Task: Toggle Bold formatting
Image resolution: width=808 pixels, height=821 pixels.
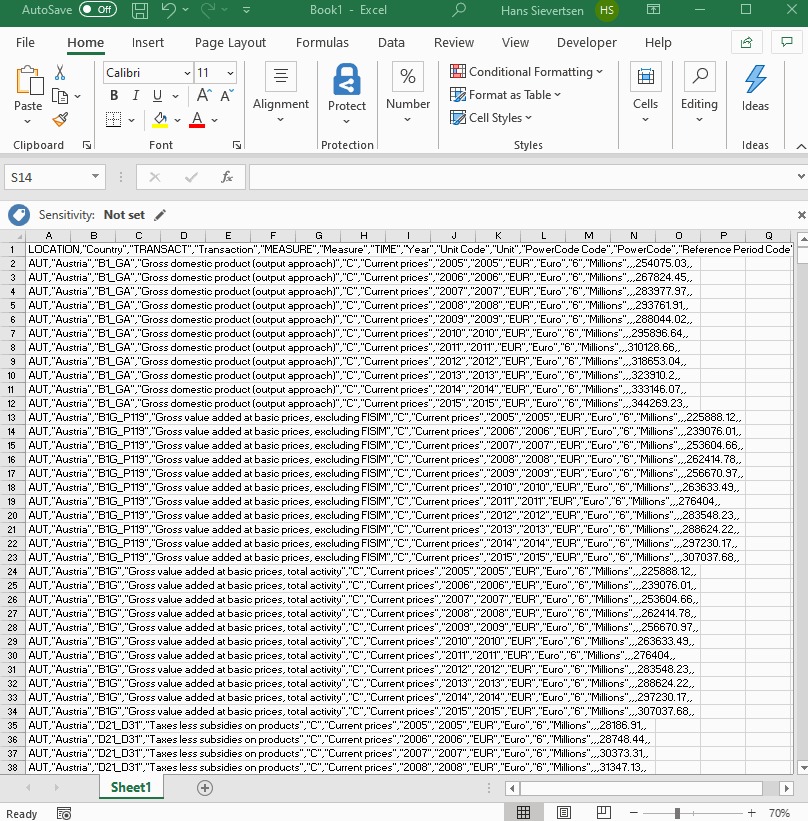Action: click(x=114, y=96)
